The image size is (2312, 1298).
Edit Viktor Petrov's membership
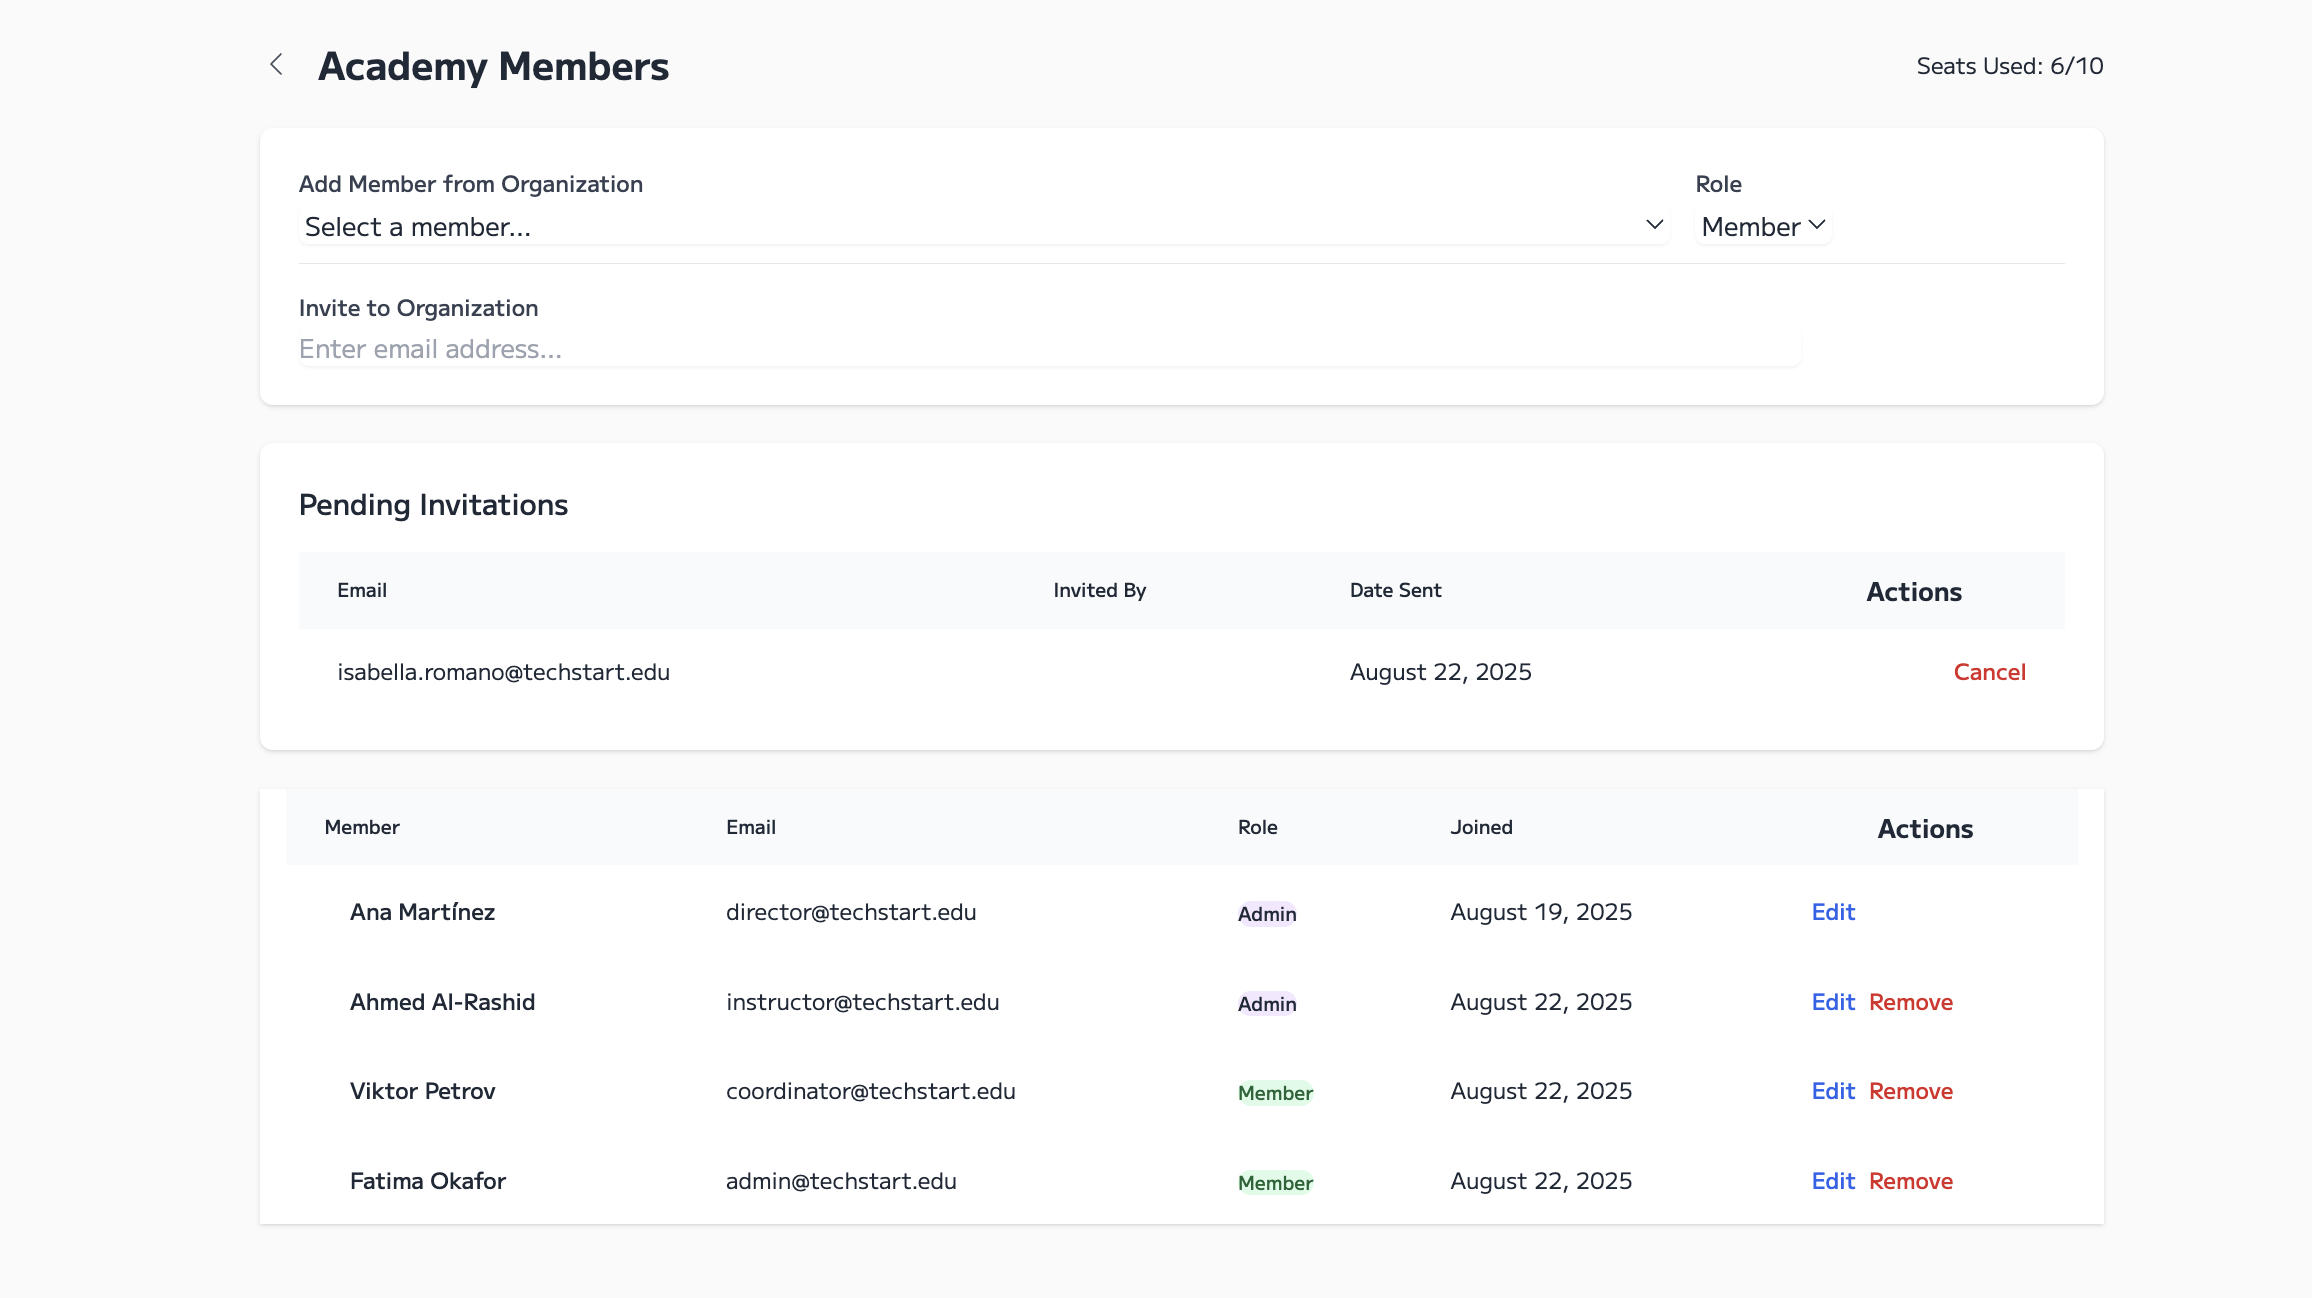(1832, 1091)
